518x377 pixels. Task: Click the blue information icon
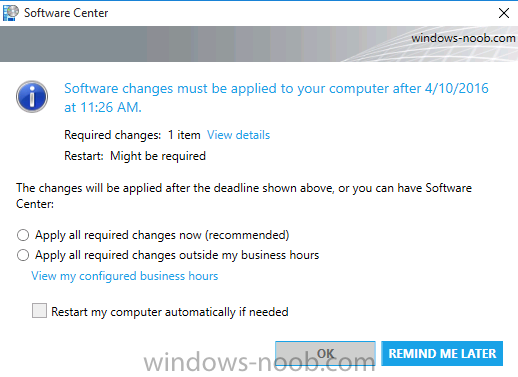click(32, 97)
